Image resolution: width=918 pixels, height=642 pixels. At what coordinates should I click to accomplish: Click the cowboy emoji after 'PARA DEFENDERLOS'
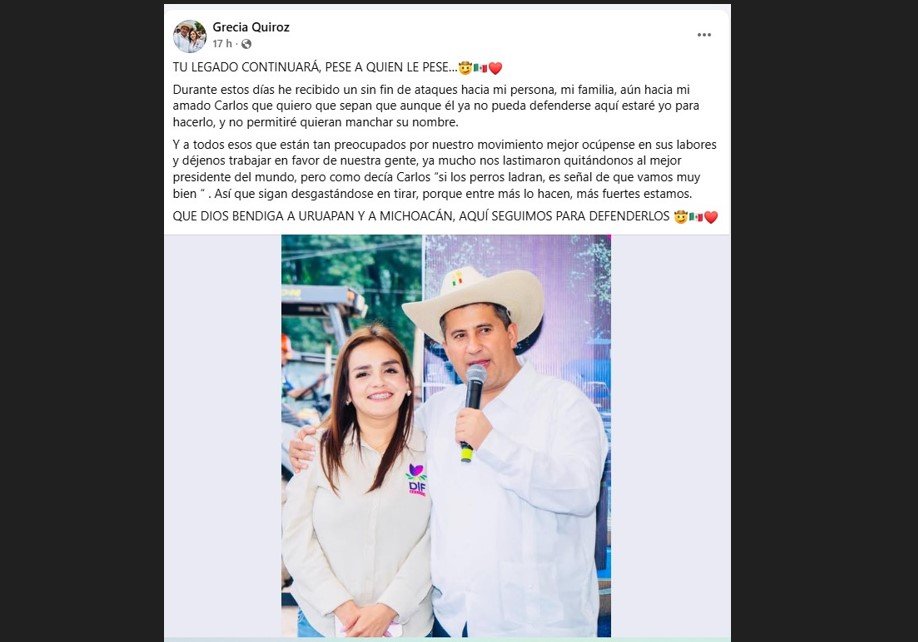coord(680,217)
